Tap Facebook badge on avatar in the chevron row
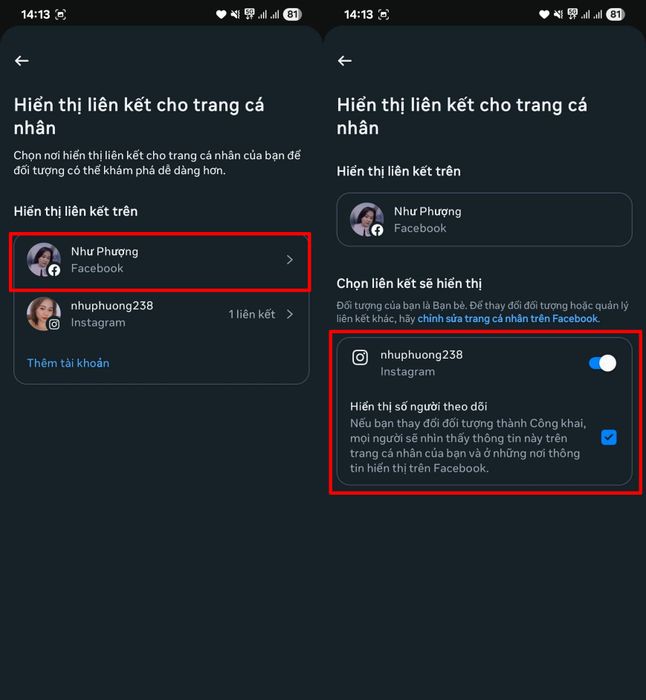Screen dimensions: 646x700 click(x=54, y=270)
